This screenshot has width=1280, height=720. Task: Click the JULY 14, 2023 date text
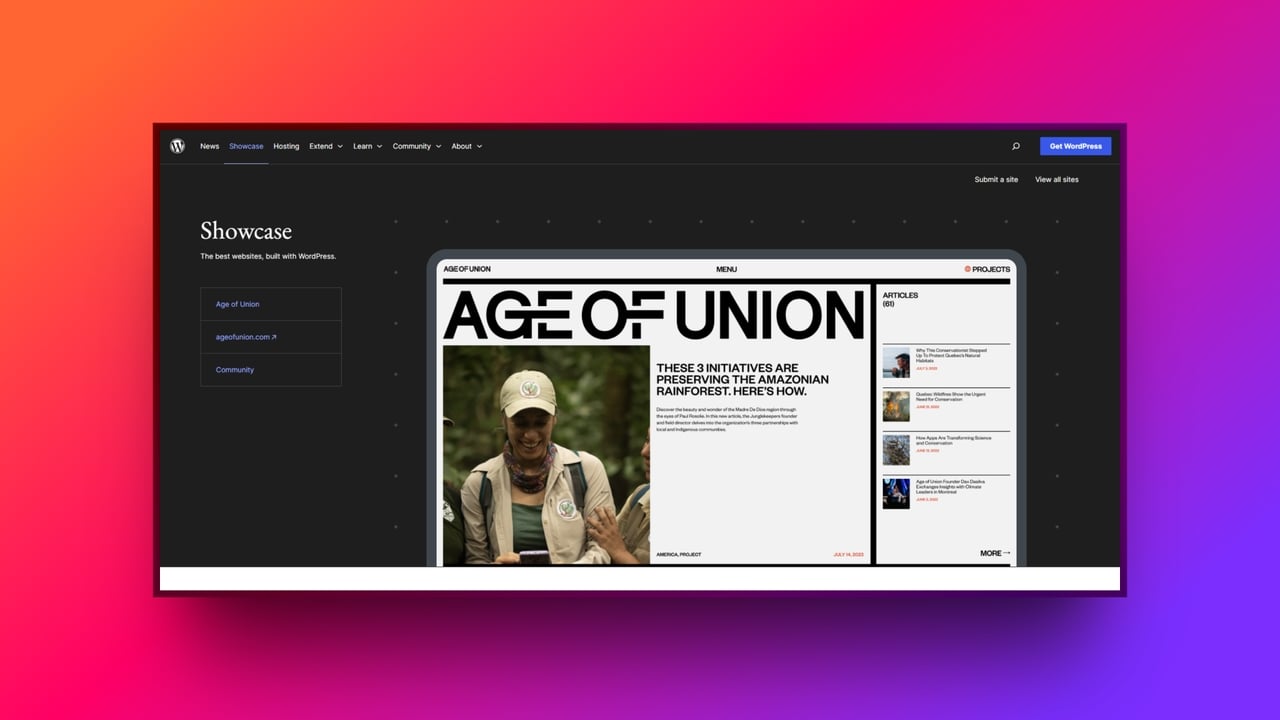848,554
